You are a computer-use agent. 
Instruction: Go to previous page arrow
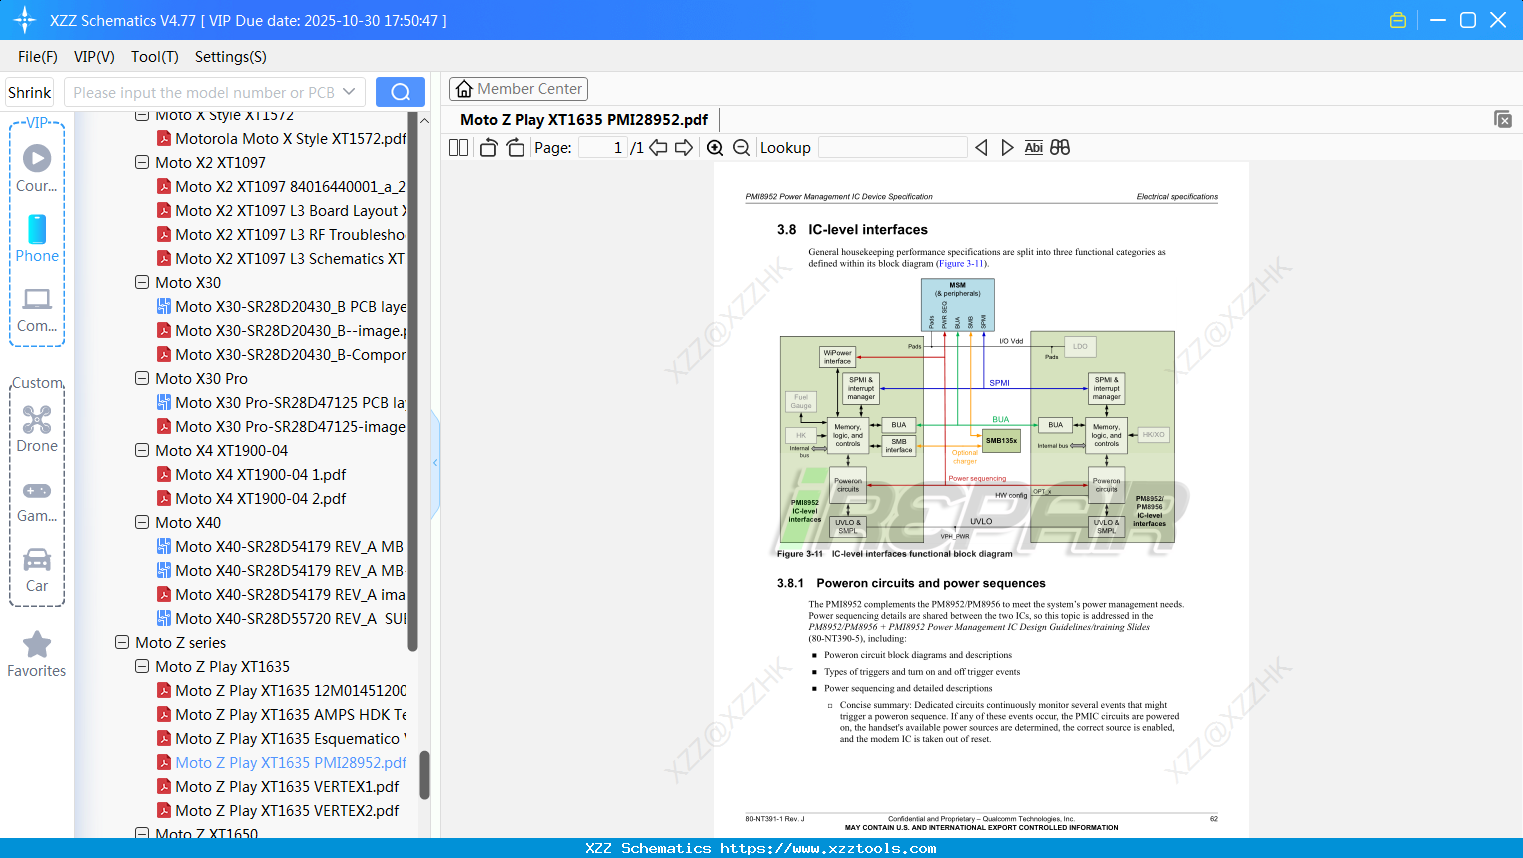click(x=658, y=148)
